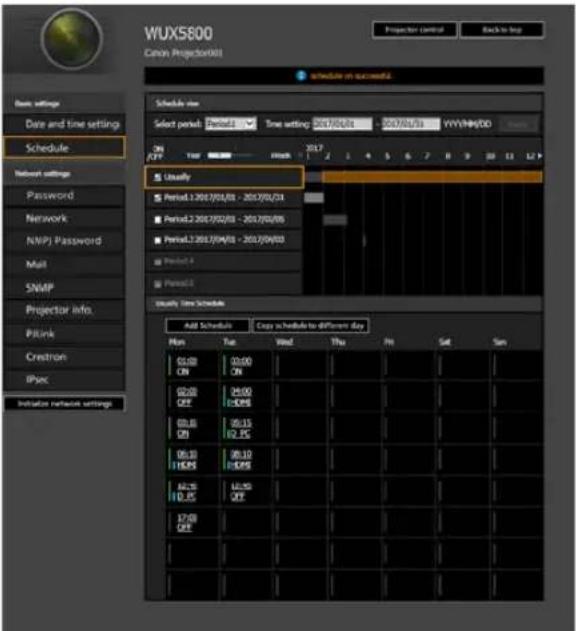
Task: Click the dimmed Apply button beside the date format
Action: 518,124
